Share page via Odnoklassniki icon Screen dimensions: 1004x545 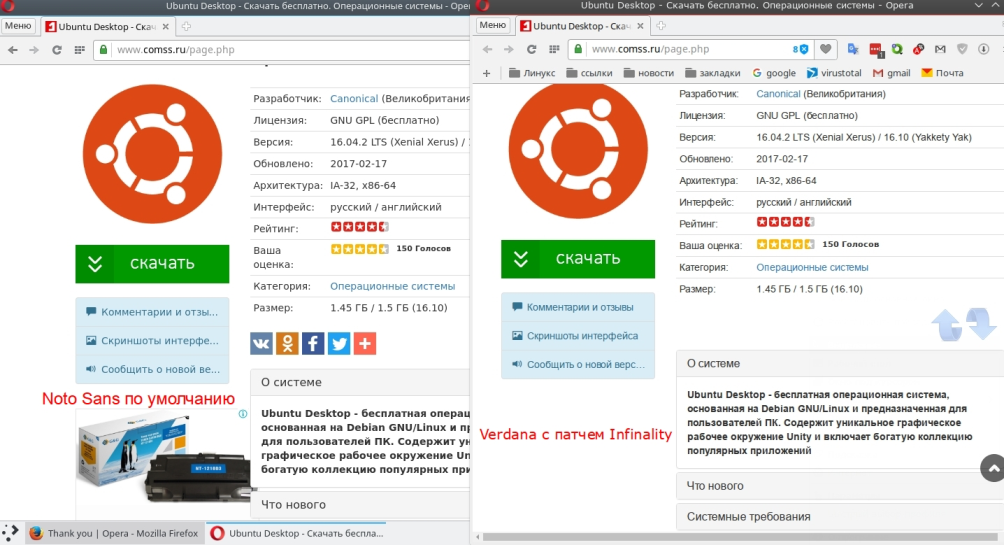click(287, 343)
